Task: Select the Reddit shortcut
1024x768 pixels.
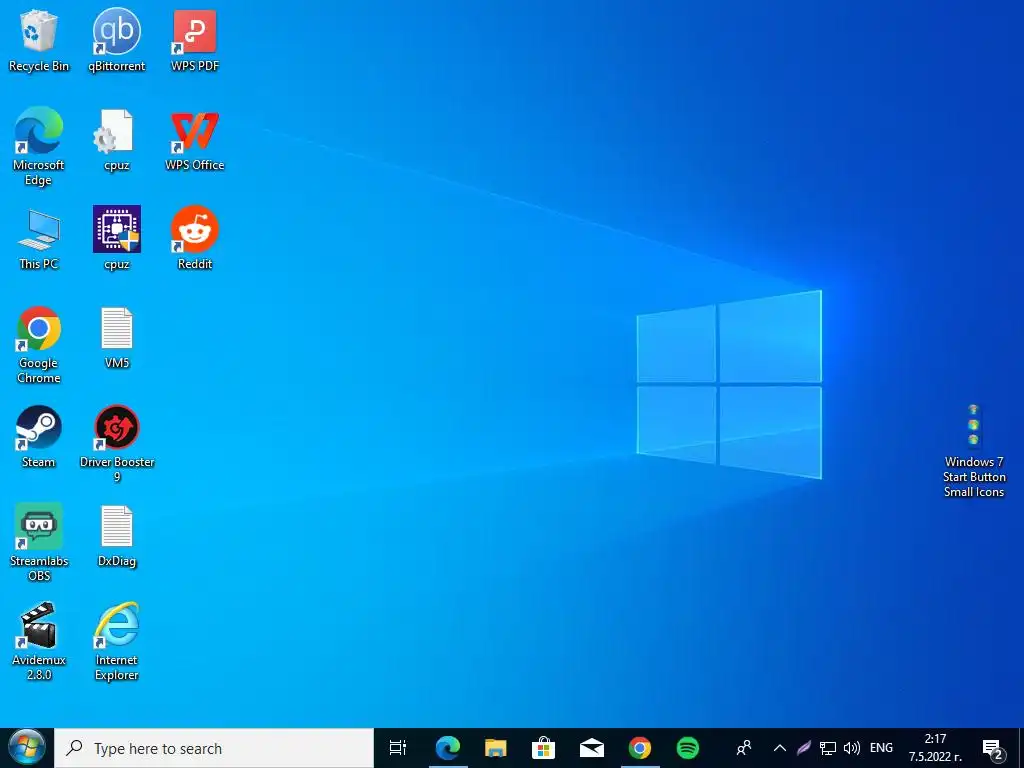Action: (195, 239)
